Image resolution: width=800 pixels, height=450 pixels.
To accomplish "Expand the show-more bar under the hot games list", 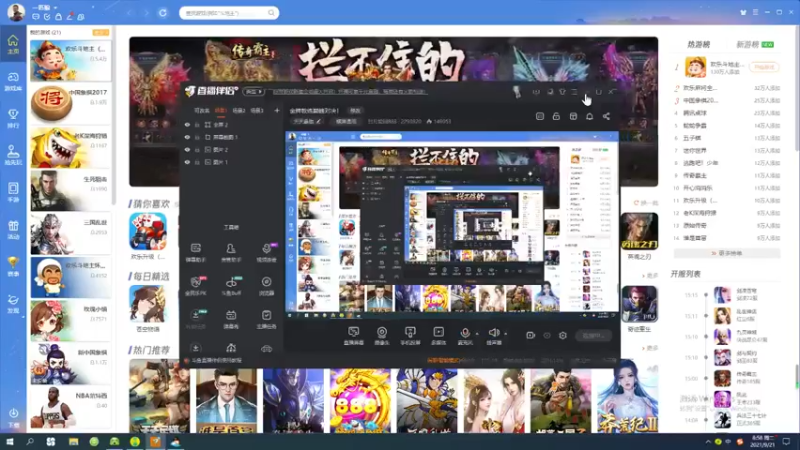I will (x=727, y=253).
